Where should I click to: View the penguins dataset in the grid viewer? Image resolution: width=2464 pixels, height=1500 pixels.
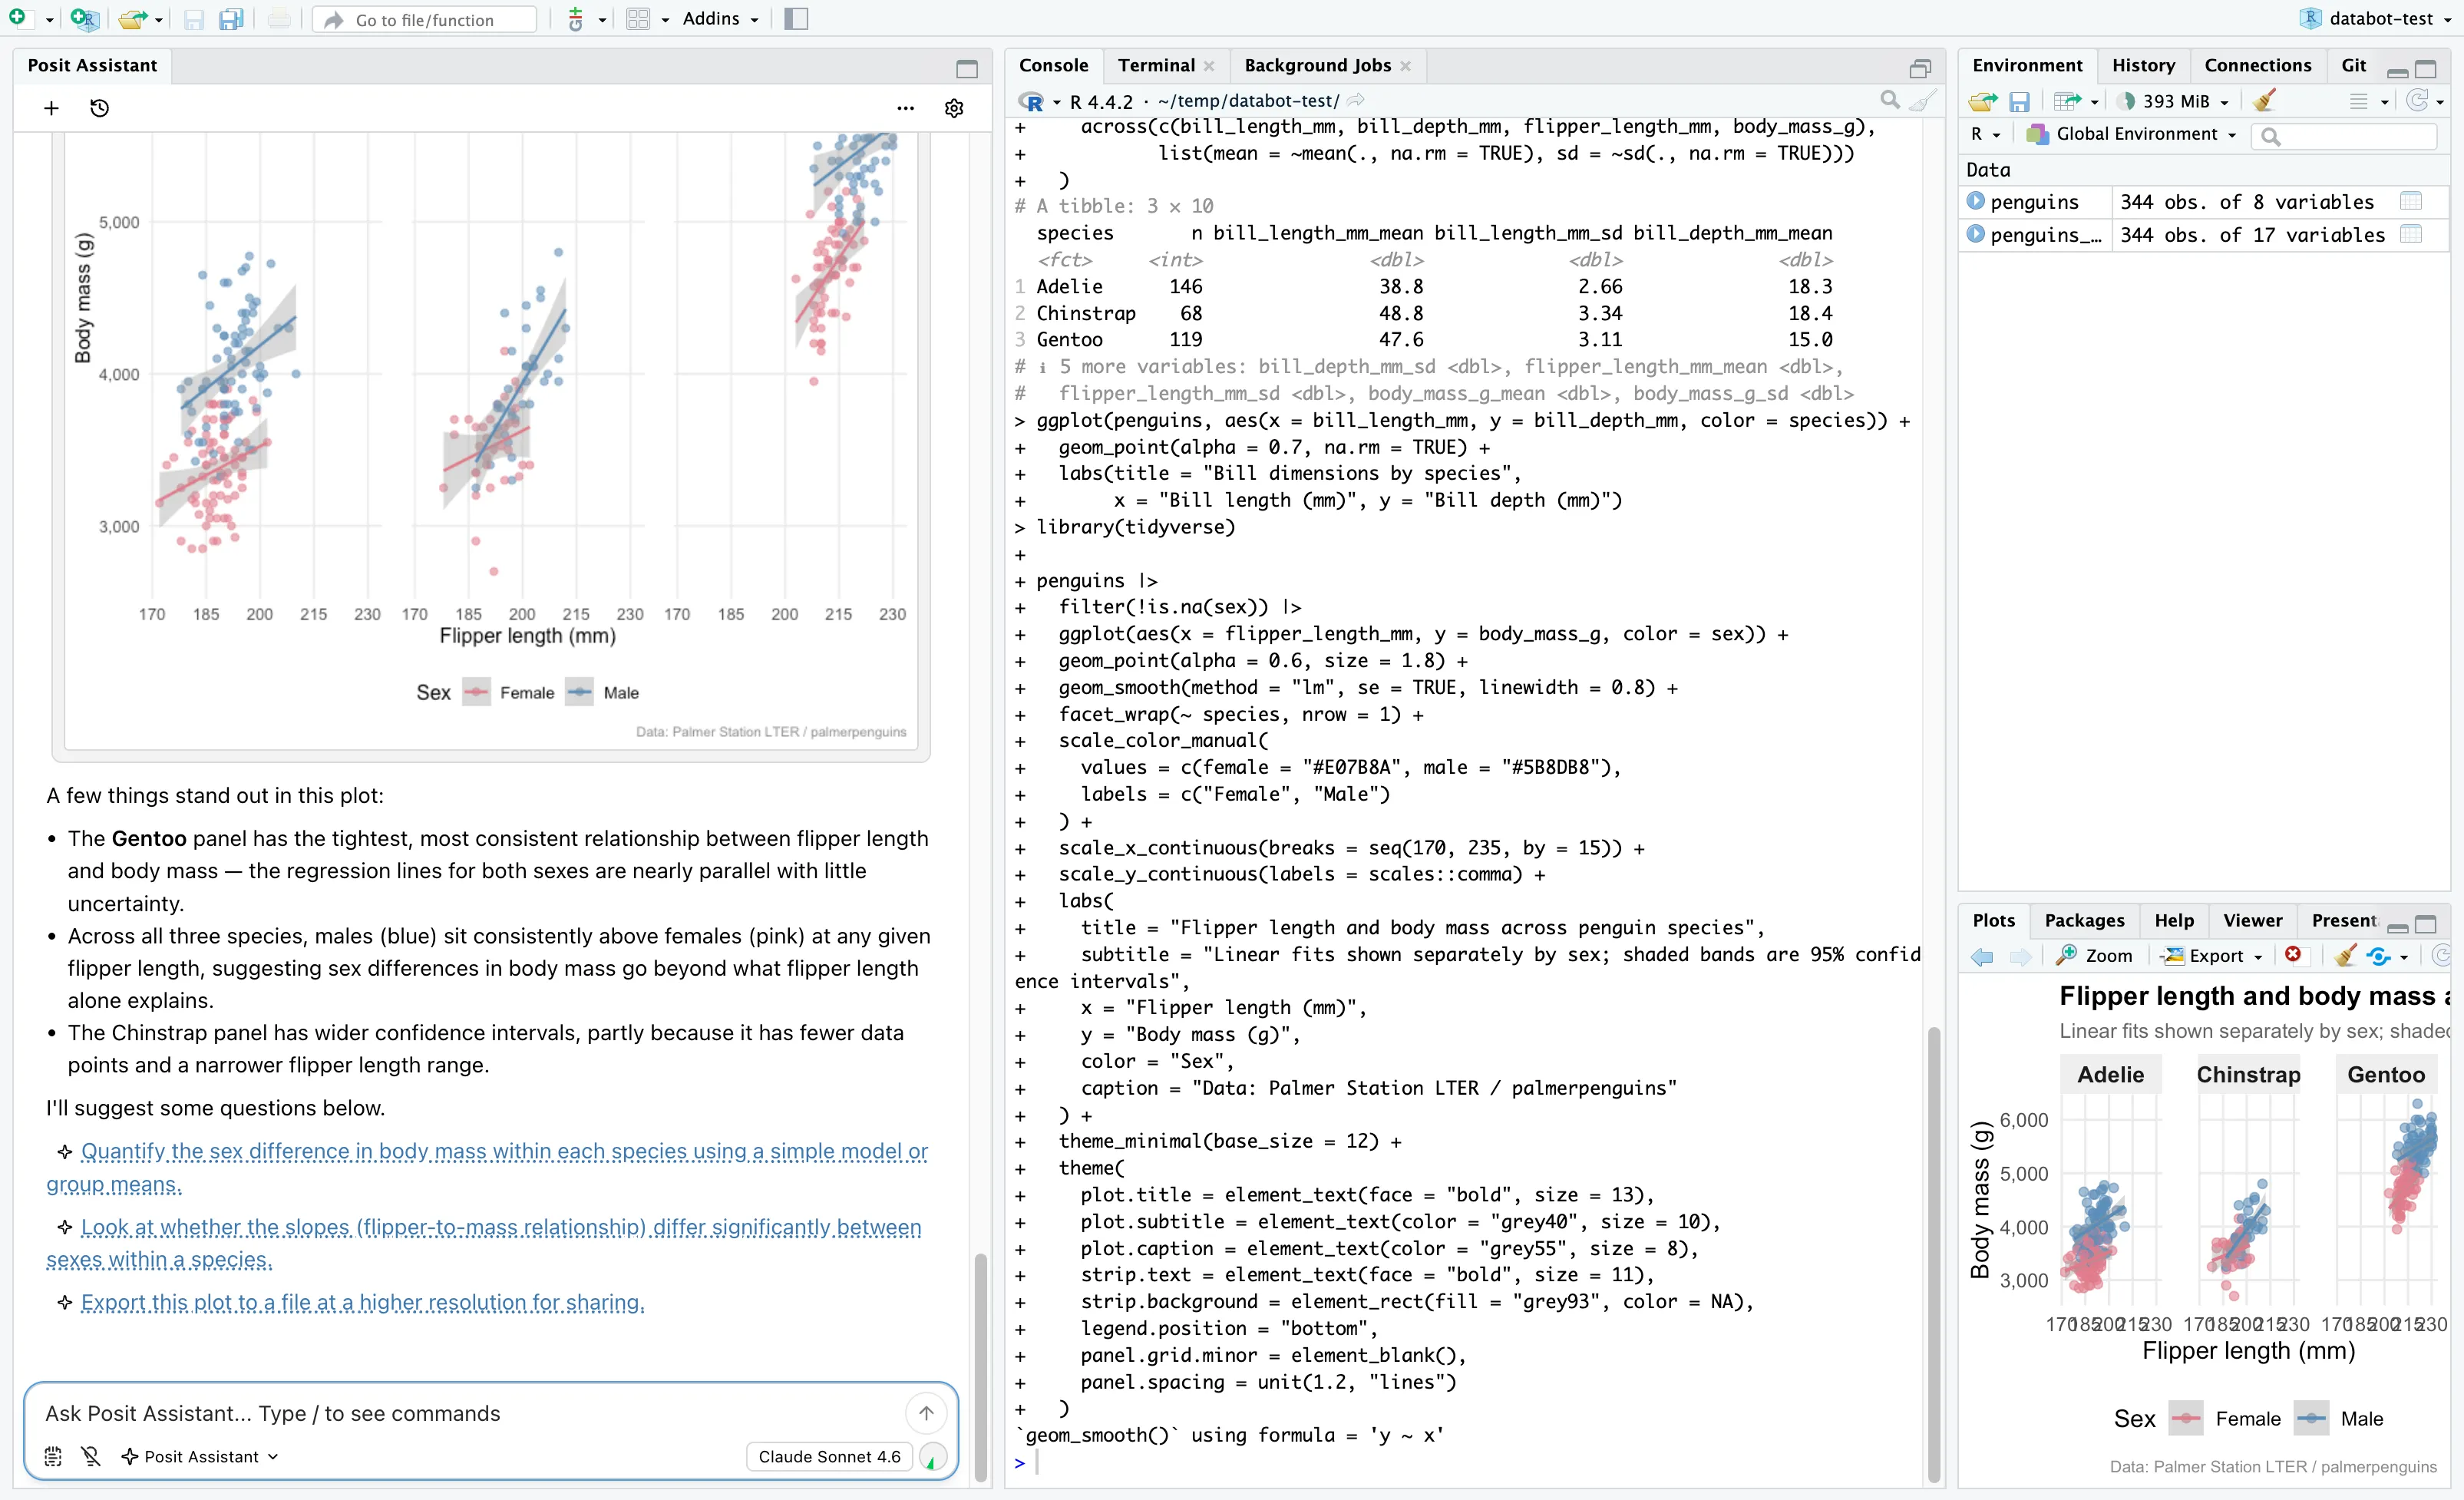tap(2412, 201)
